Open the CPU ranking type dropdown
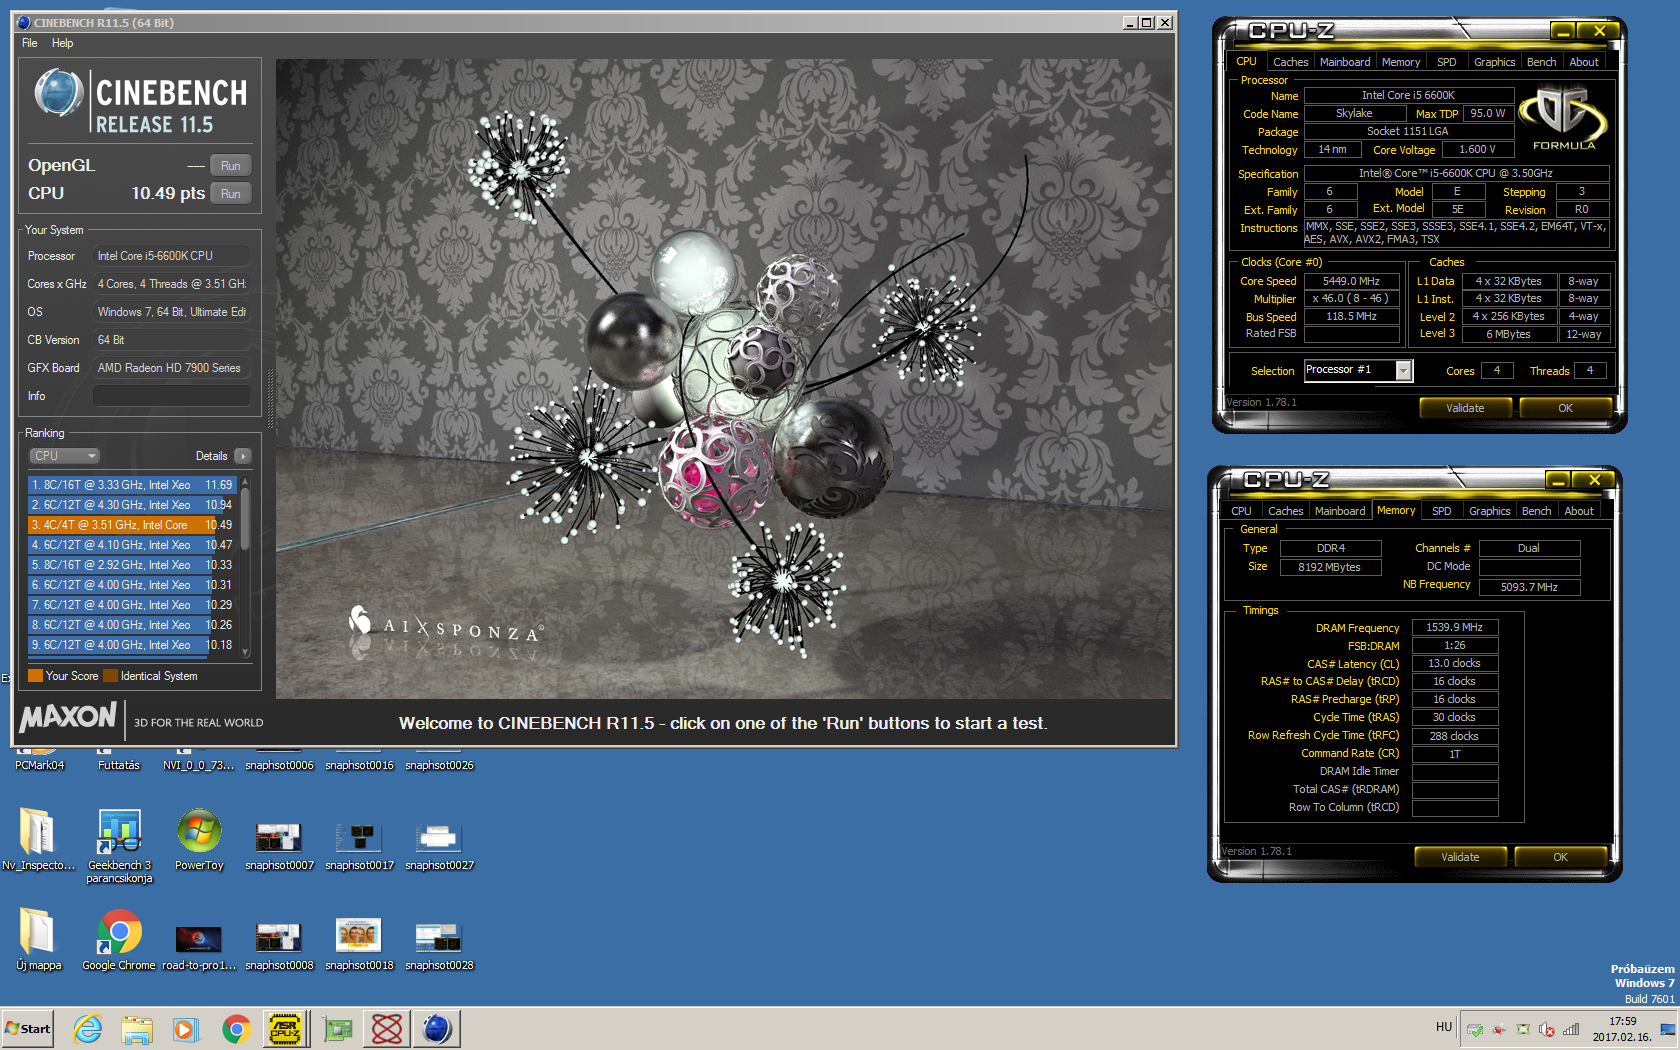This screenshot has width=1680, height=1050. pos(64,456)
